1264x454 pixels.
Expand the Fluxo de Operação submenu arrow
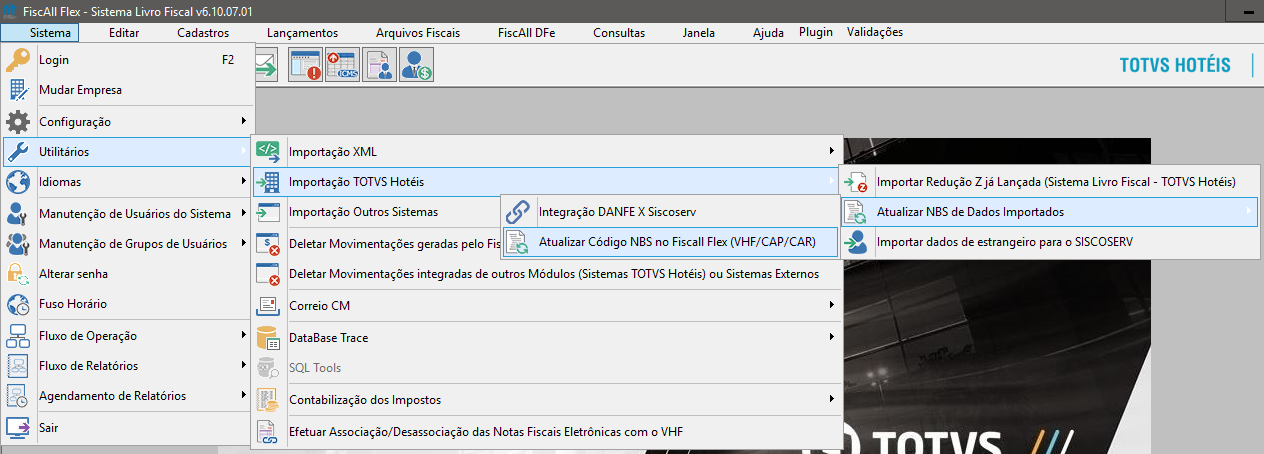(243, 336)
